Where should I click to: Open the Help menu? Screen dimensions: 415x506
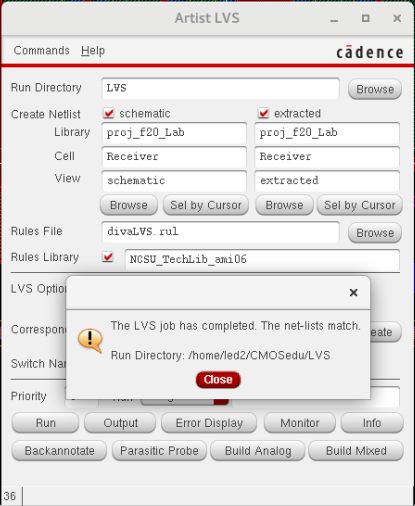[93, 51]
